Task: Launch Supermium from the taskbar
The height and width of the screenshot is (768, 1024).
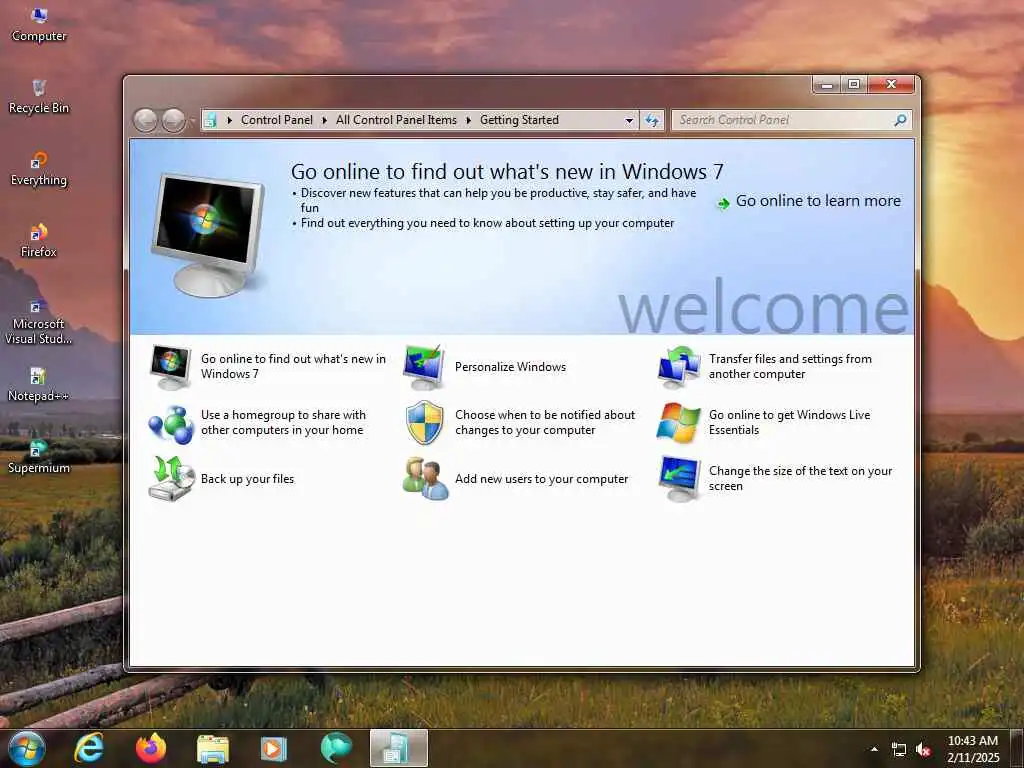Action: point(336,748)
